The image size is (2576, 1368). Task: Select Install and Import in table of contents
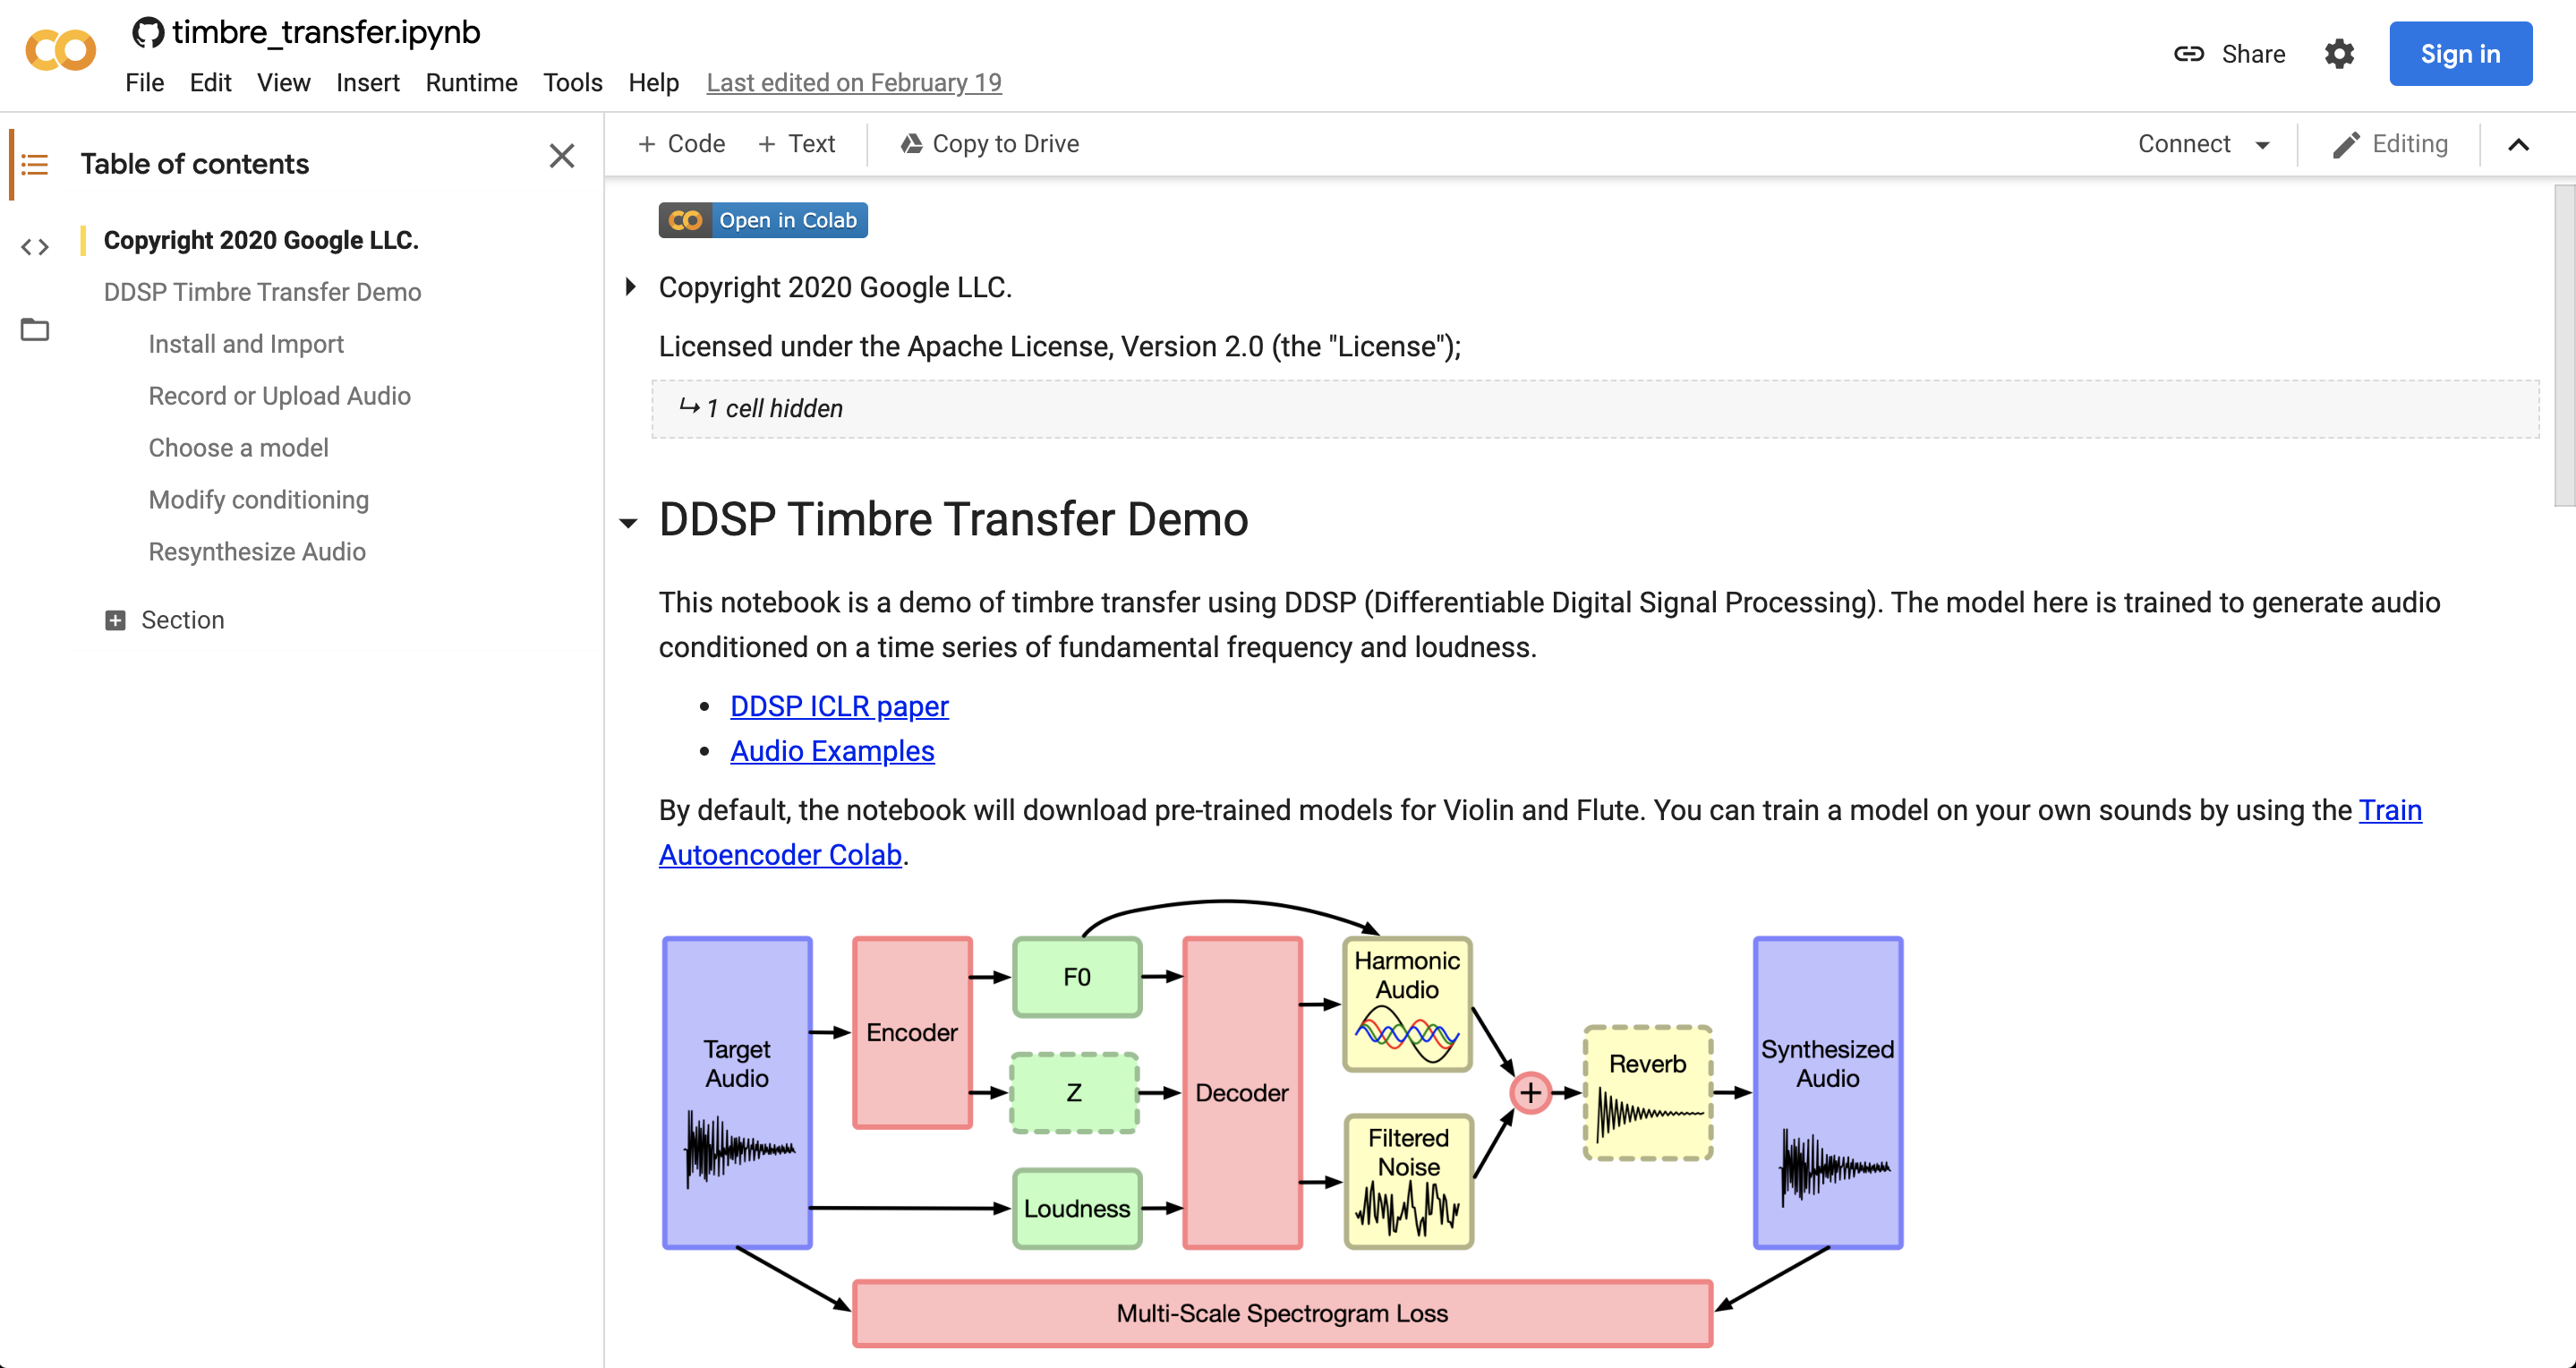pyautogui.click(x=245, y=342)
